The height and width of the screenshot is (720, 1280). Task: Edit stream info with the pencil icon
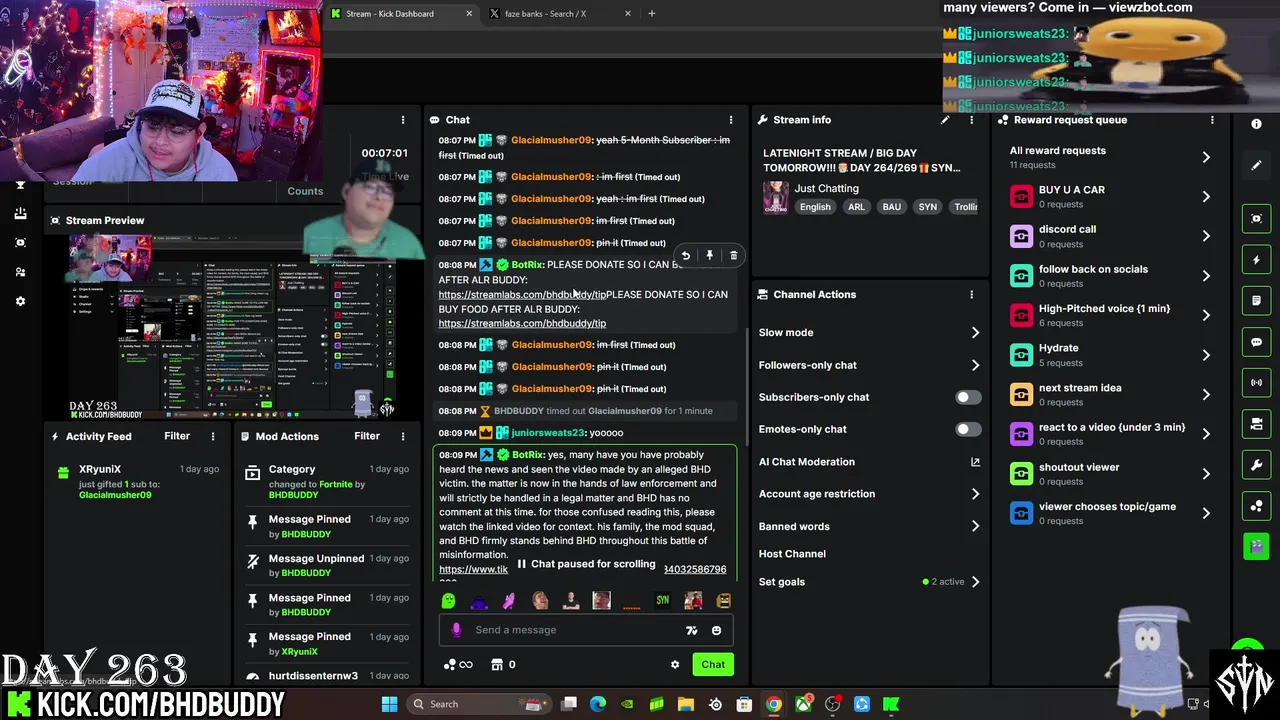coord(945,120)
